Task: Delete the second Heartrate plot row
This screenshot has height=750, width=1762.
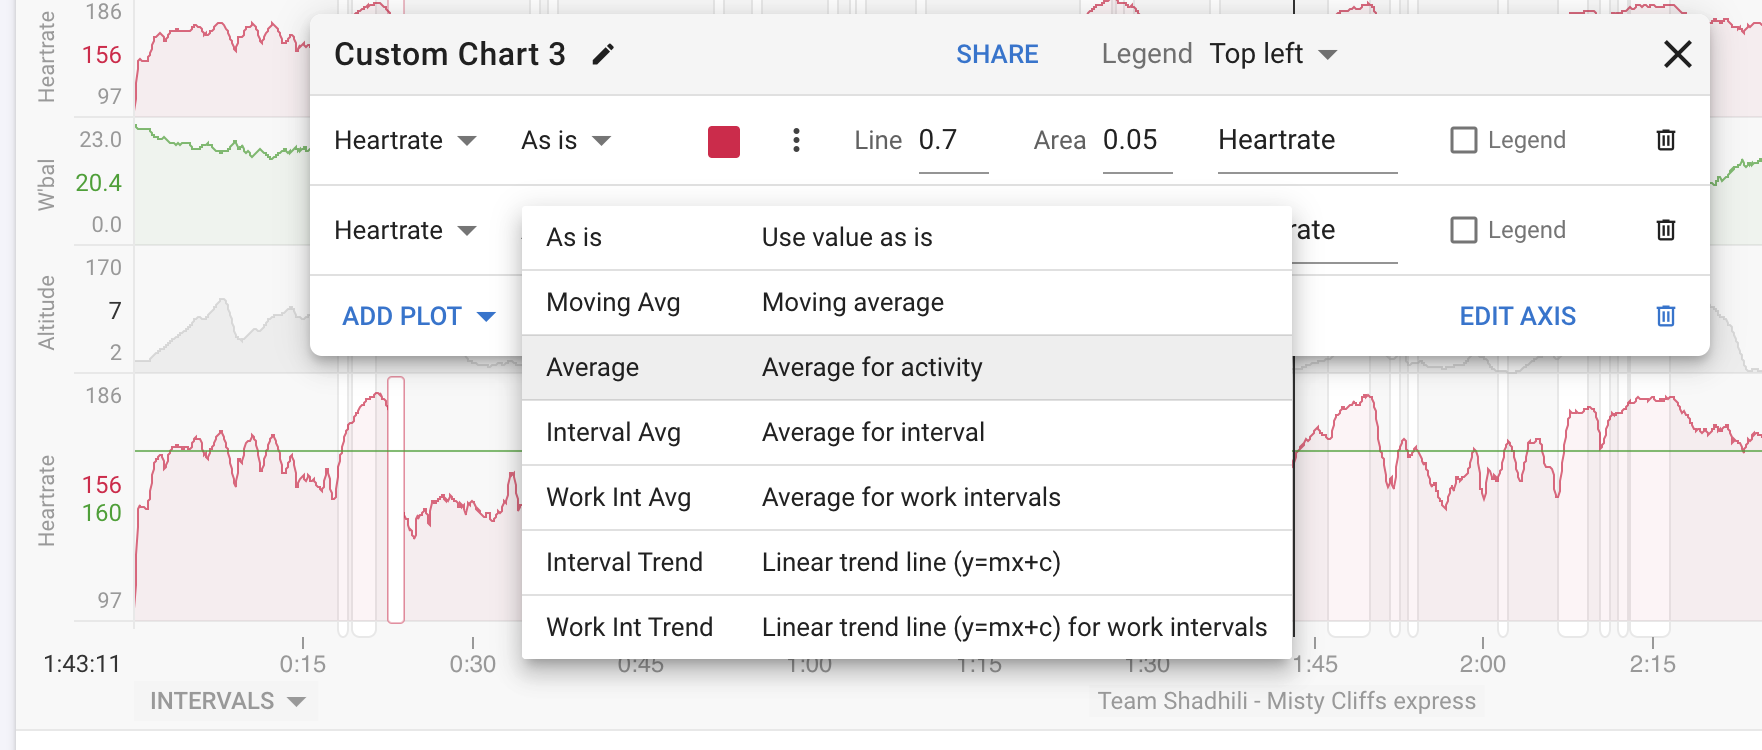Action: pyautogui.click(x=1666, y=230)
